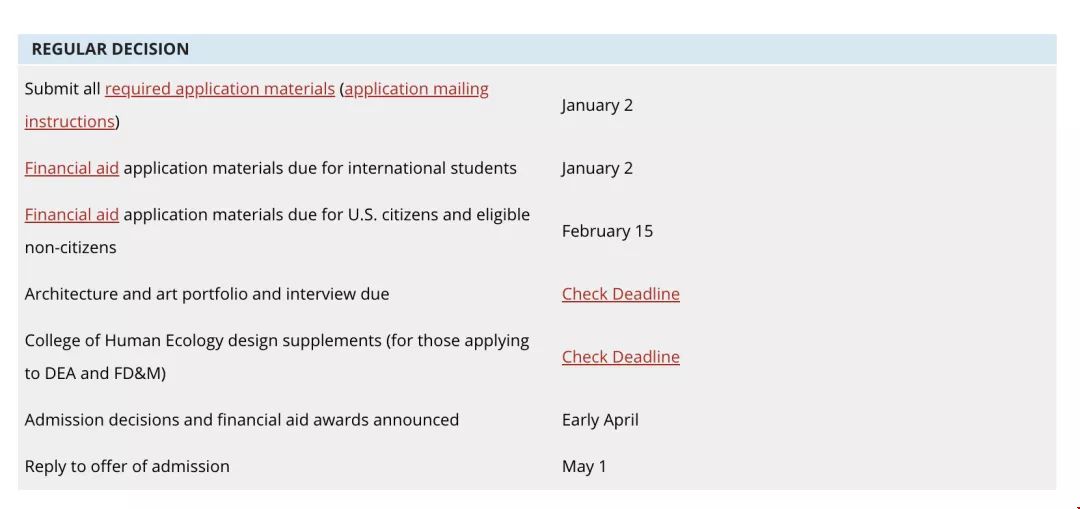Screen dimensions: 1080x509
Task: Click the Early April announcement date
Action: click(x=600, y=420)
